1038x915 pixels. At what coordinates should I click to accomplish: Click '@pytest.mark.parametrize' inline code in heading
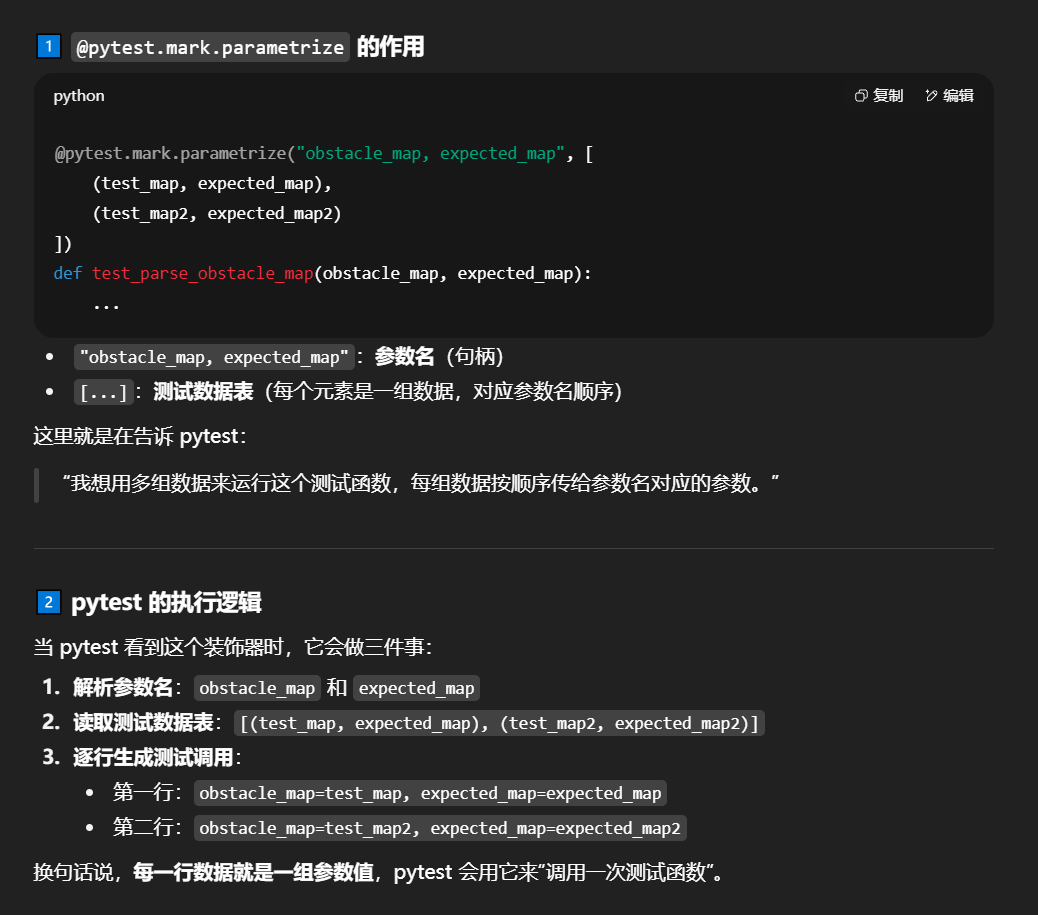pyautogui.click(x=211, y=47)
